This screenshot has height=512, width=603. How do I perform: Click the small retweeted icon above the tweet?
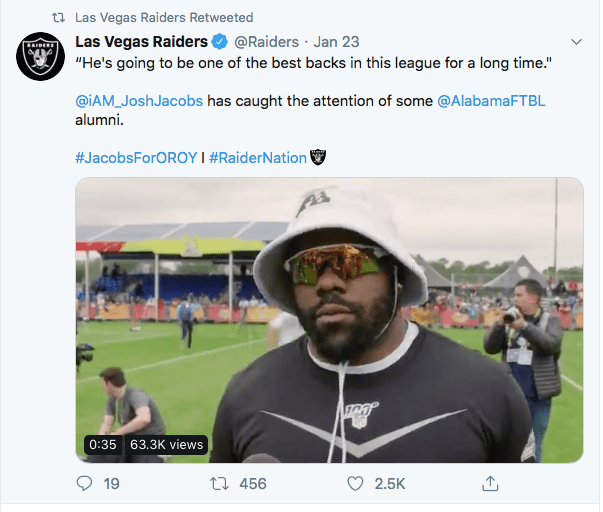point(58,18)
